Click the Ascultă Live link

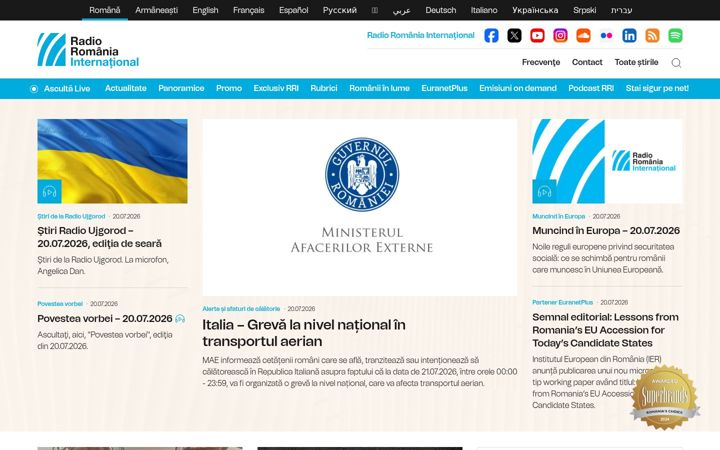[x=67, y=89]
